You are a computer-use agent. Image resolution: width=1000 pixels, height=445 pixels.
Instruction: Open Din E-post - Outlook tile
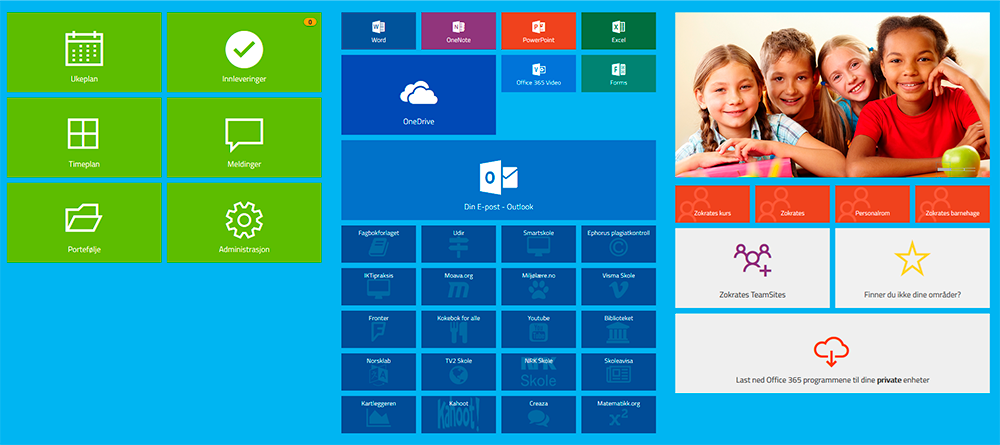(x=499, y=180)
